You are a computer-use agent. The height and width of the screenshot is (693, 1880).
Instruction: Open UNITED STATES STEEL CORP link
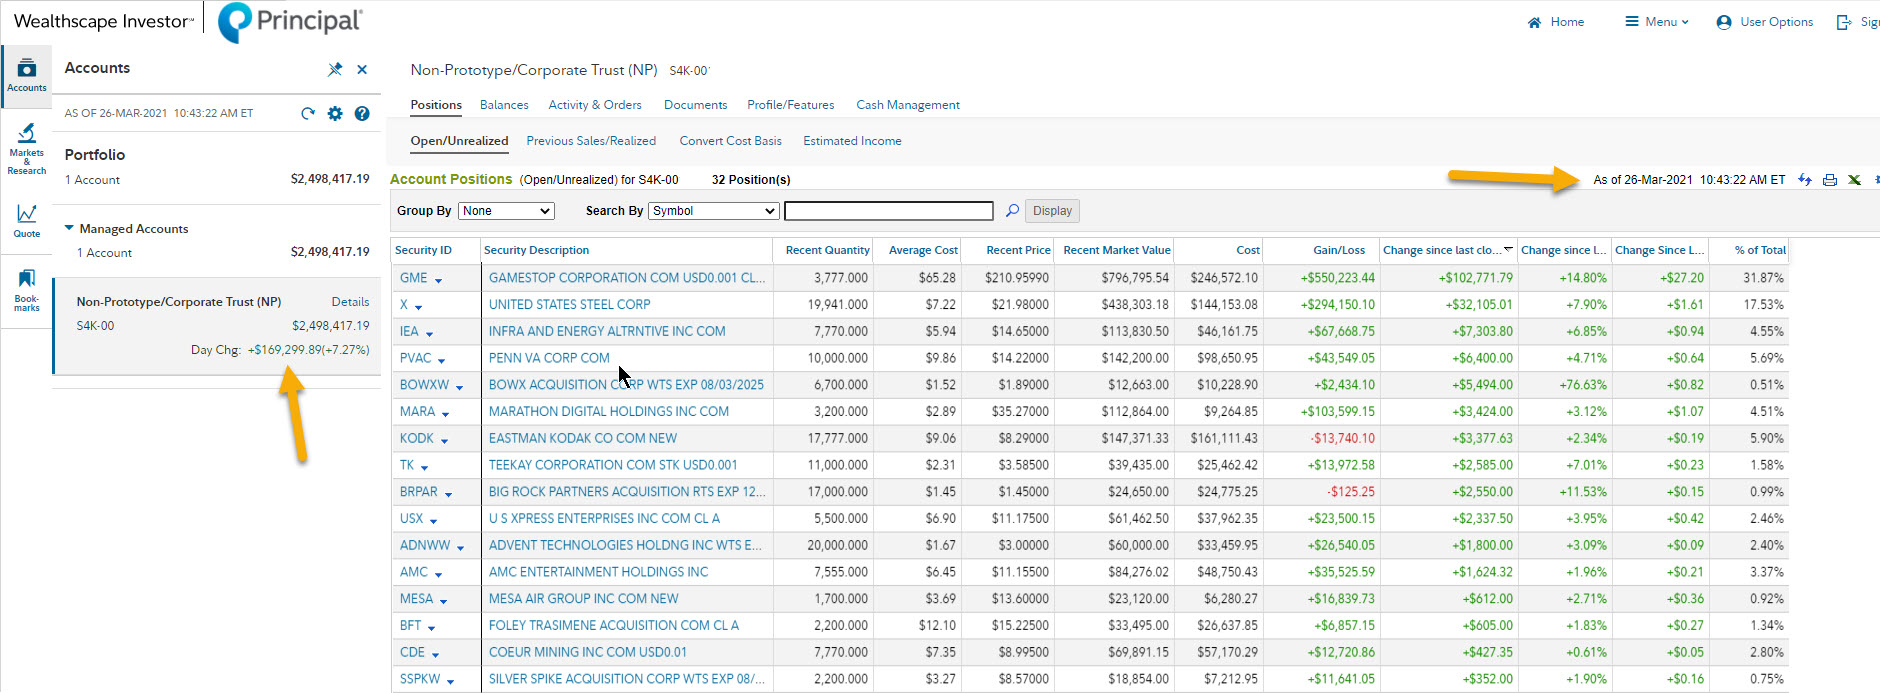[569, 305]
